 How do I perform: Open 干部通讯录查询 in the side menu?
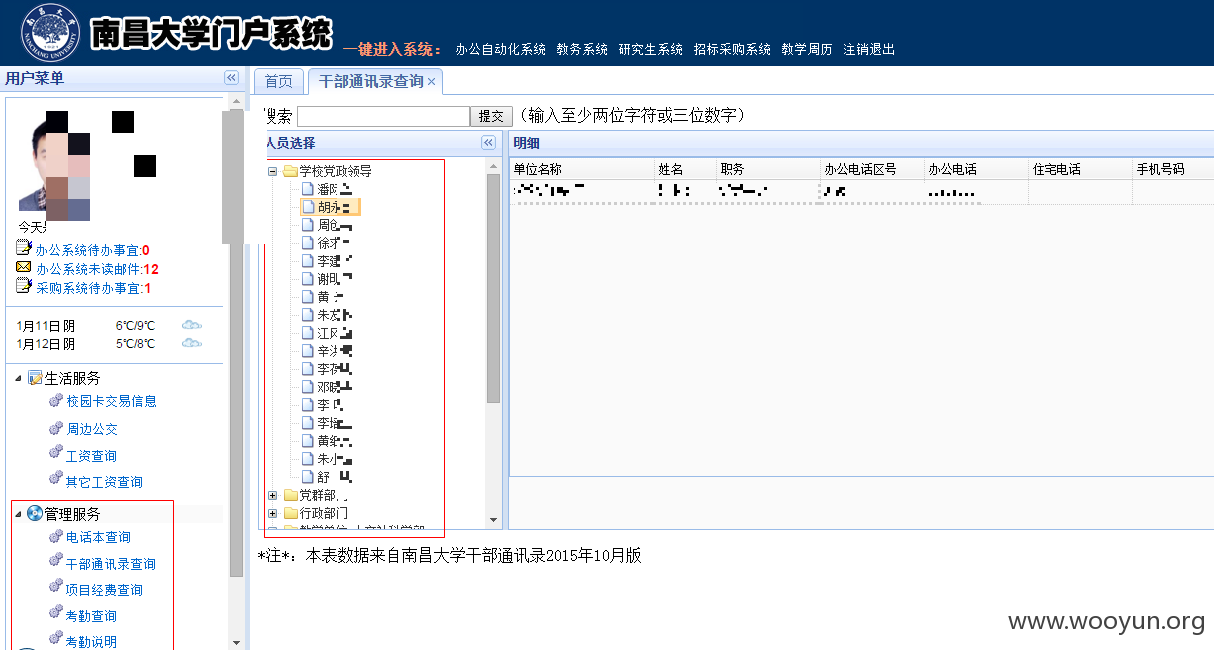click(x=111, y=564)
